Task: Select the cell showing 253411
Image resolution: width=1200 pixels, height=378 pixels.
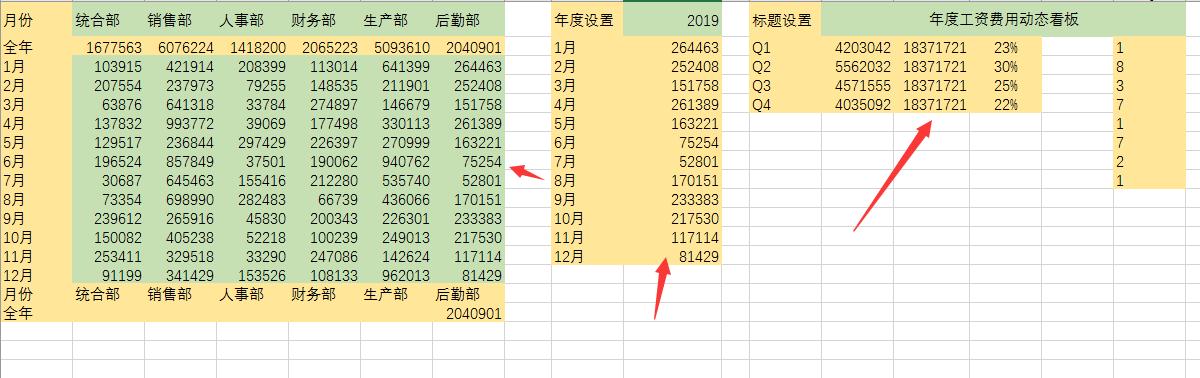Action: pos(109,256)
